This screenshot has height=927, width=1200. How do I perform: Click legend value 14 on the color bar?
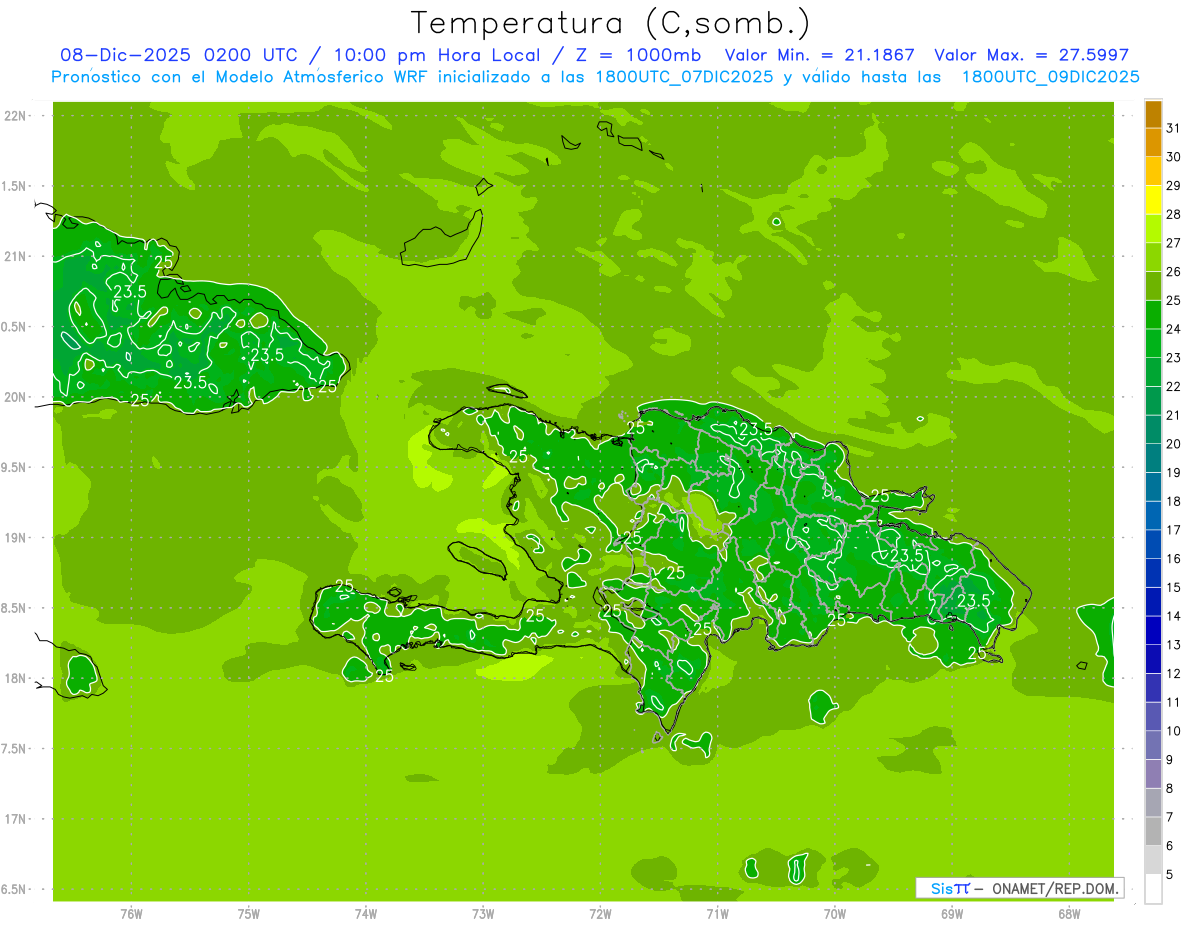click(1174, 616)
